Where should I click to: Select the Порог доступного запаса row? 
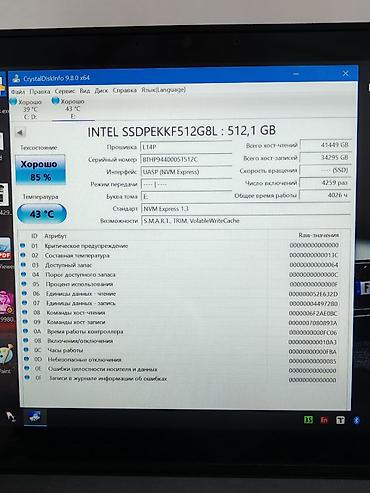pyautogui.click(x=180, y=275)
